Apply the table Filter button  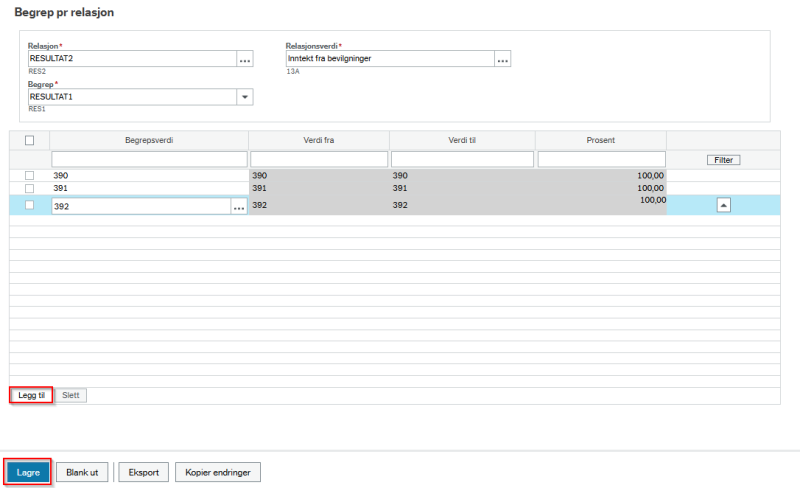click(723, 160)
